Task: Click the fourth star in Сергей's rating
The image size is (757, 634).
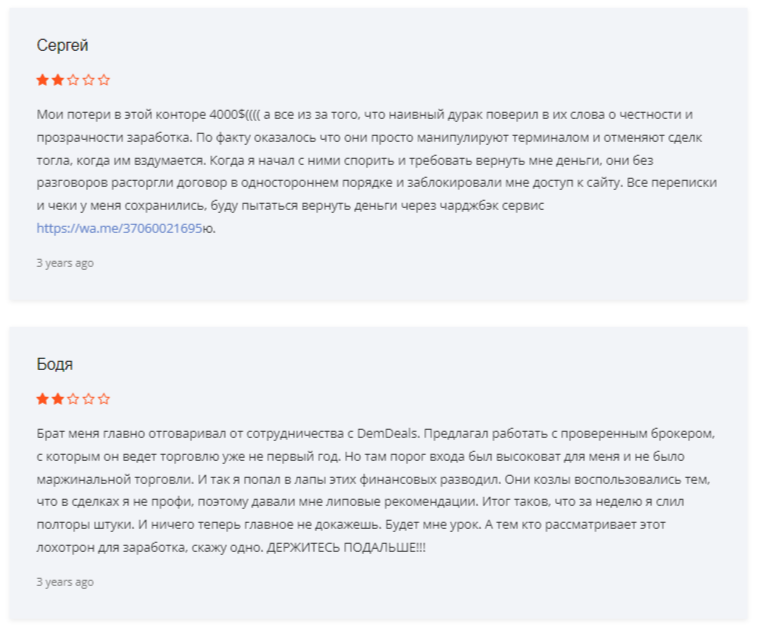Action: point(88,80)
